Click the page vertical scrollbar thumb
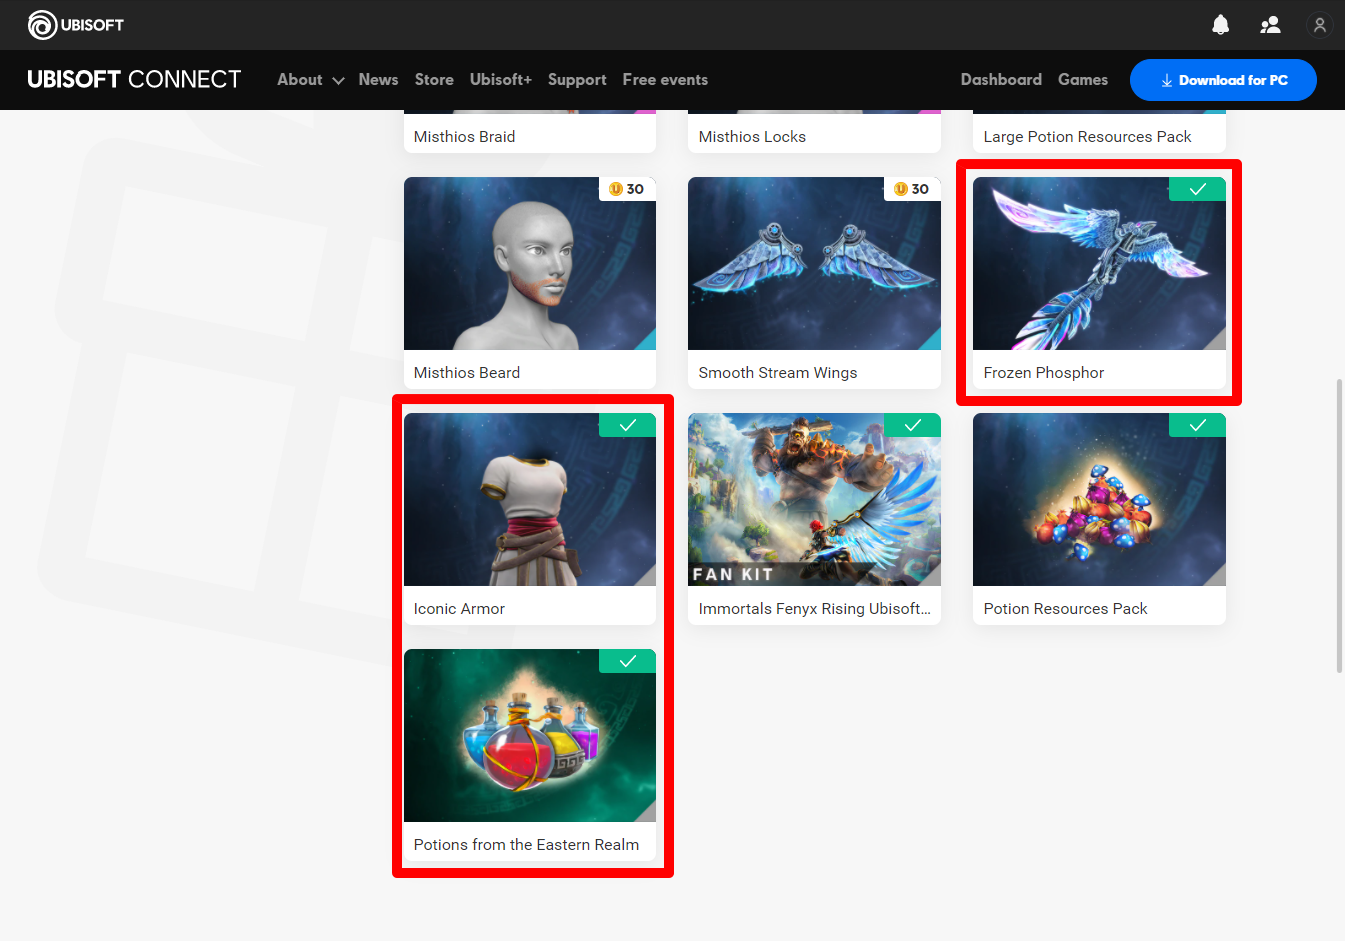The width and height of the screenshot is (1345, 941). [1339, 526]
